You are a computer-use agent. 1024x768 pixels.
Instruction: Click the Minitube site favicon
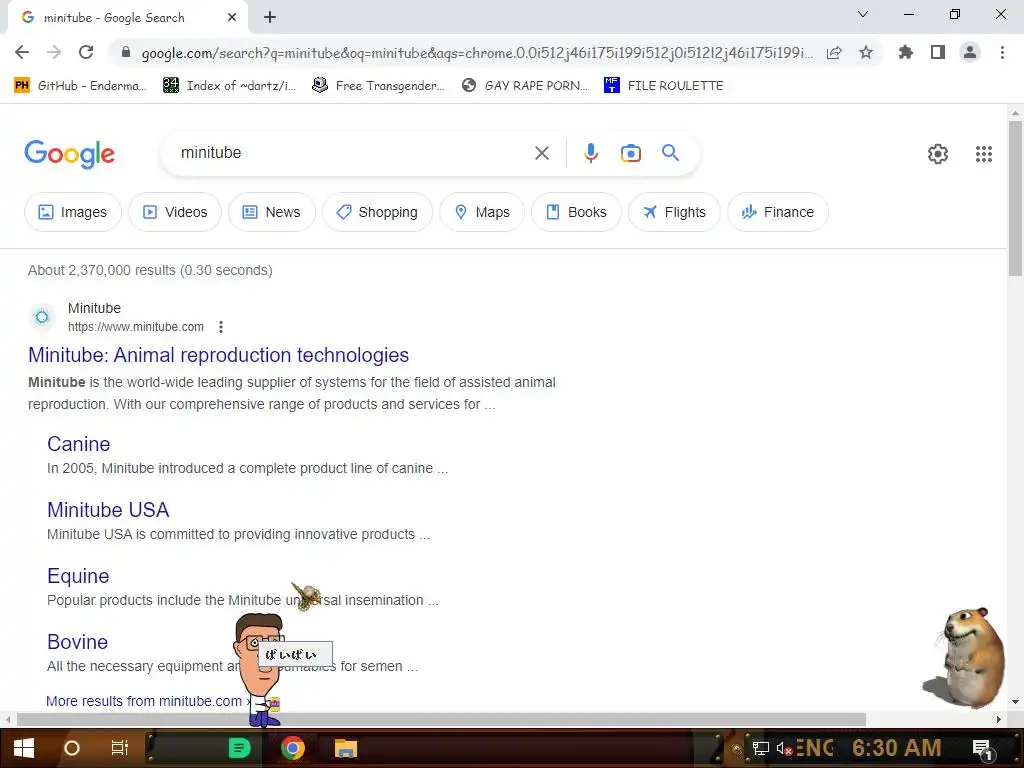coord(42,317)
